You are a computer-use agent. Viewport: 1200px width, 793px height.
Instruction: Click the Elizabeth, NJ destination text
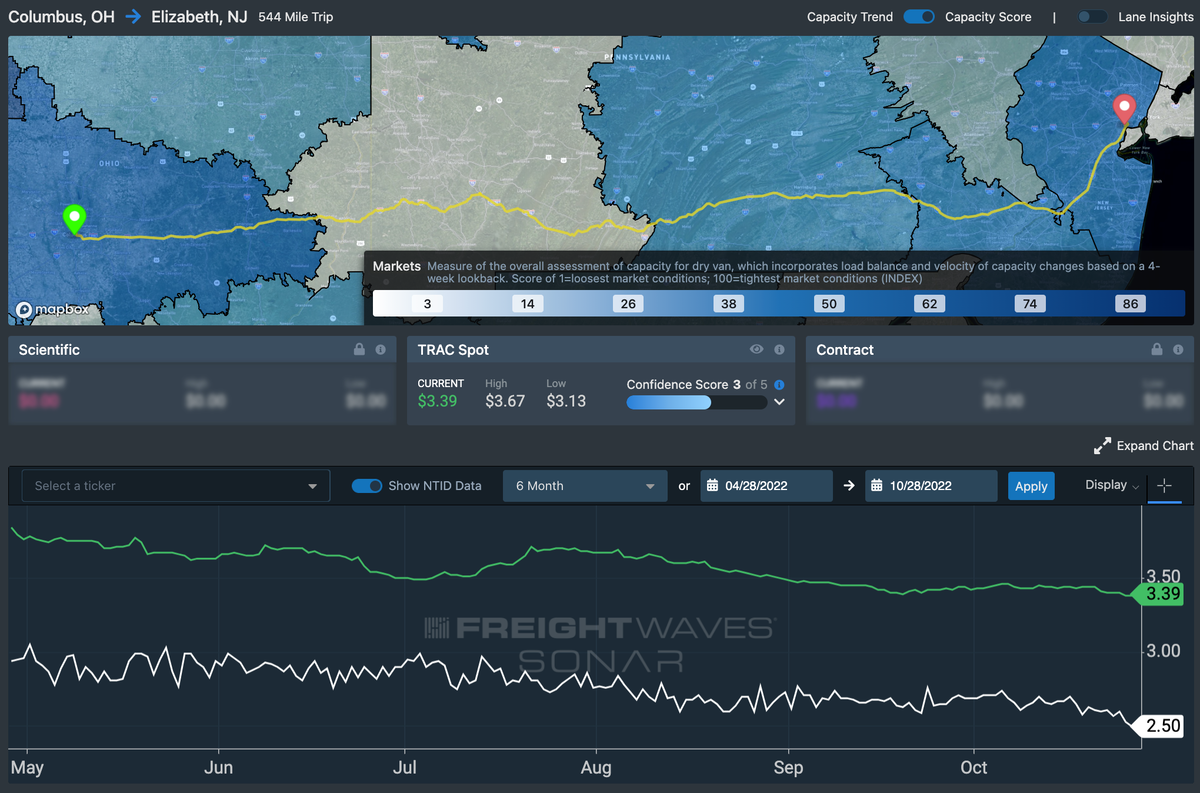tap(199, 17)
